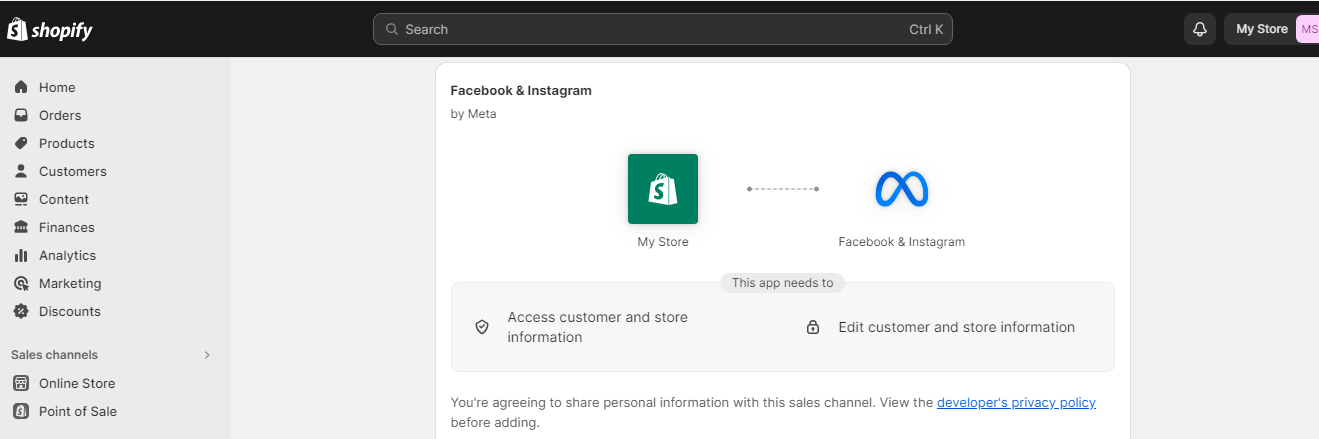Click the Orders inbox icon
This screenshot has width=1319, height=439.
click(x=21, y=115)
